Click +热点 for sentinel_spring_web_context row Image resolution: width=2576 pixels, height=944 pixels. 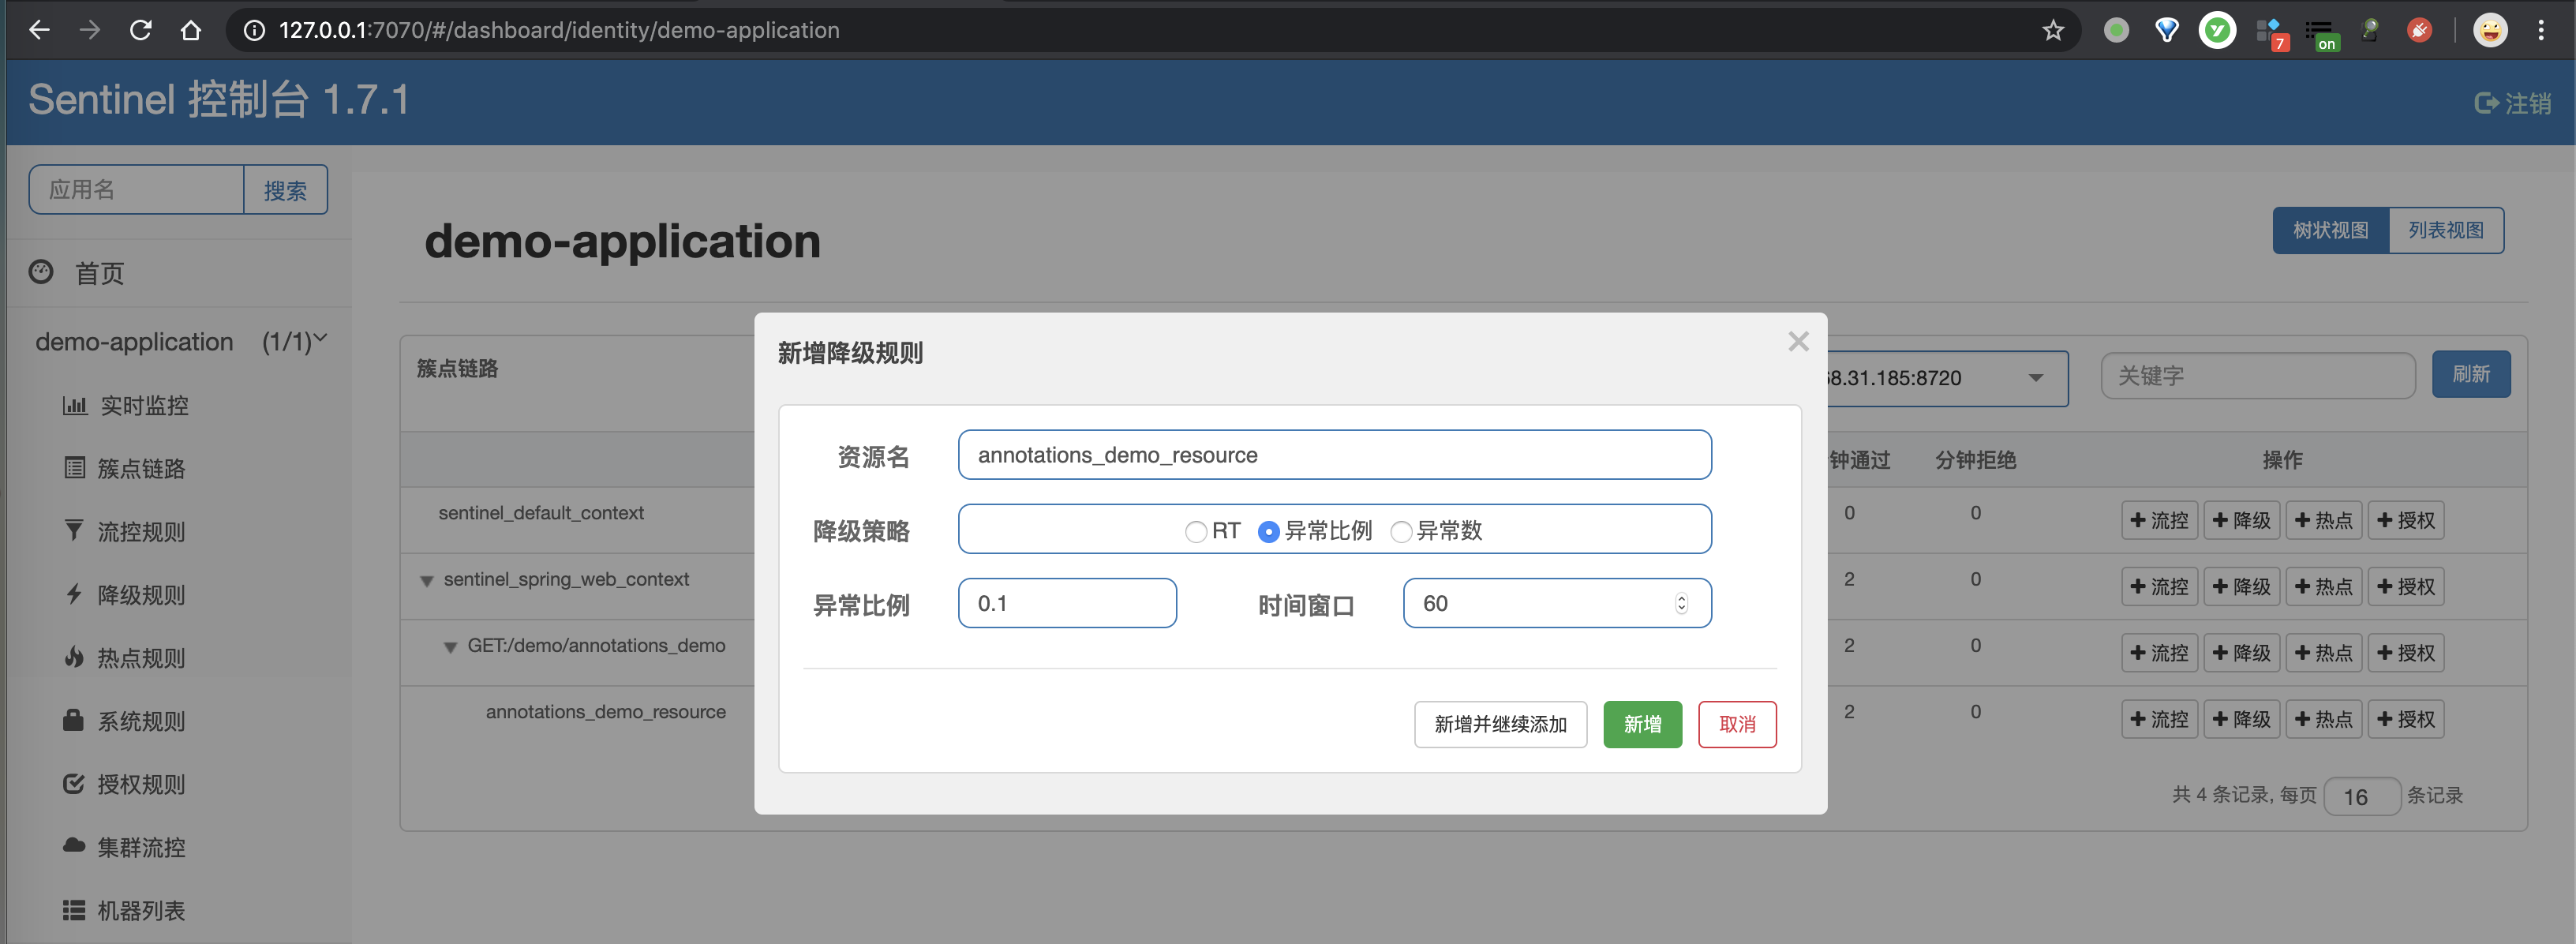click(2323, 586)
